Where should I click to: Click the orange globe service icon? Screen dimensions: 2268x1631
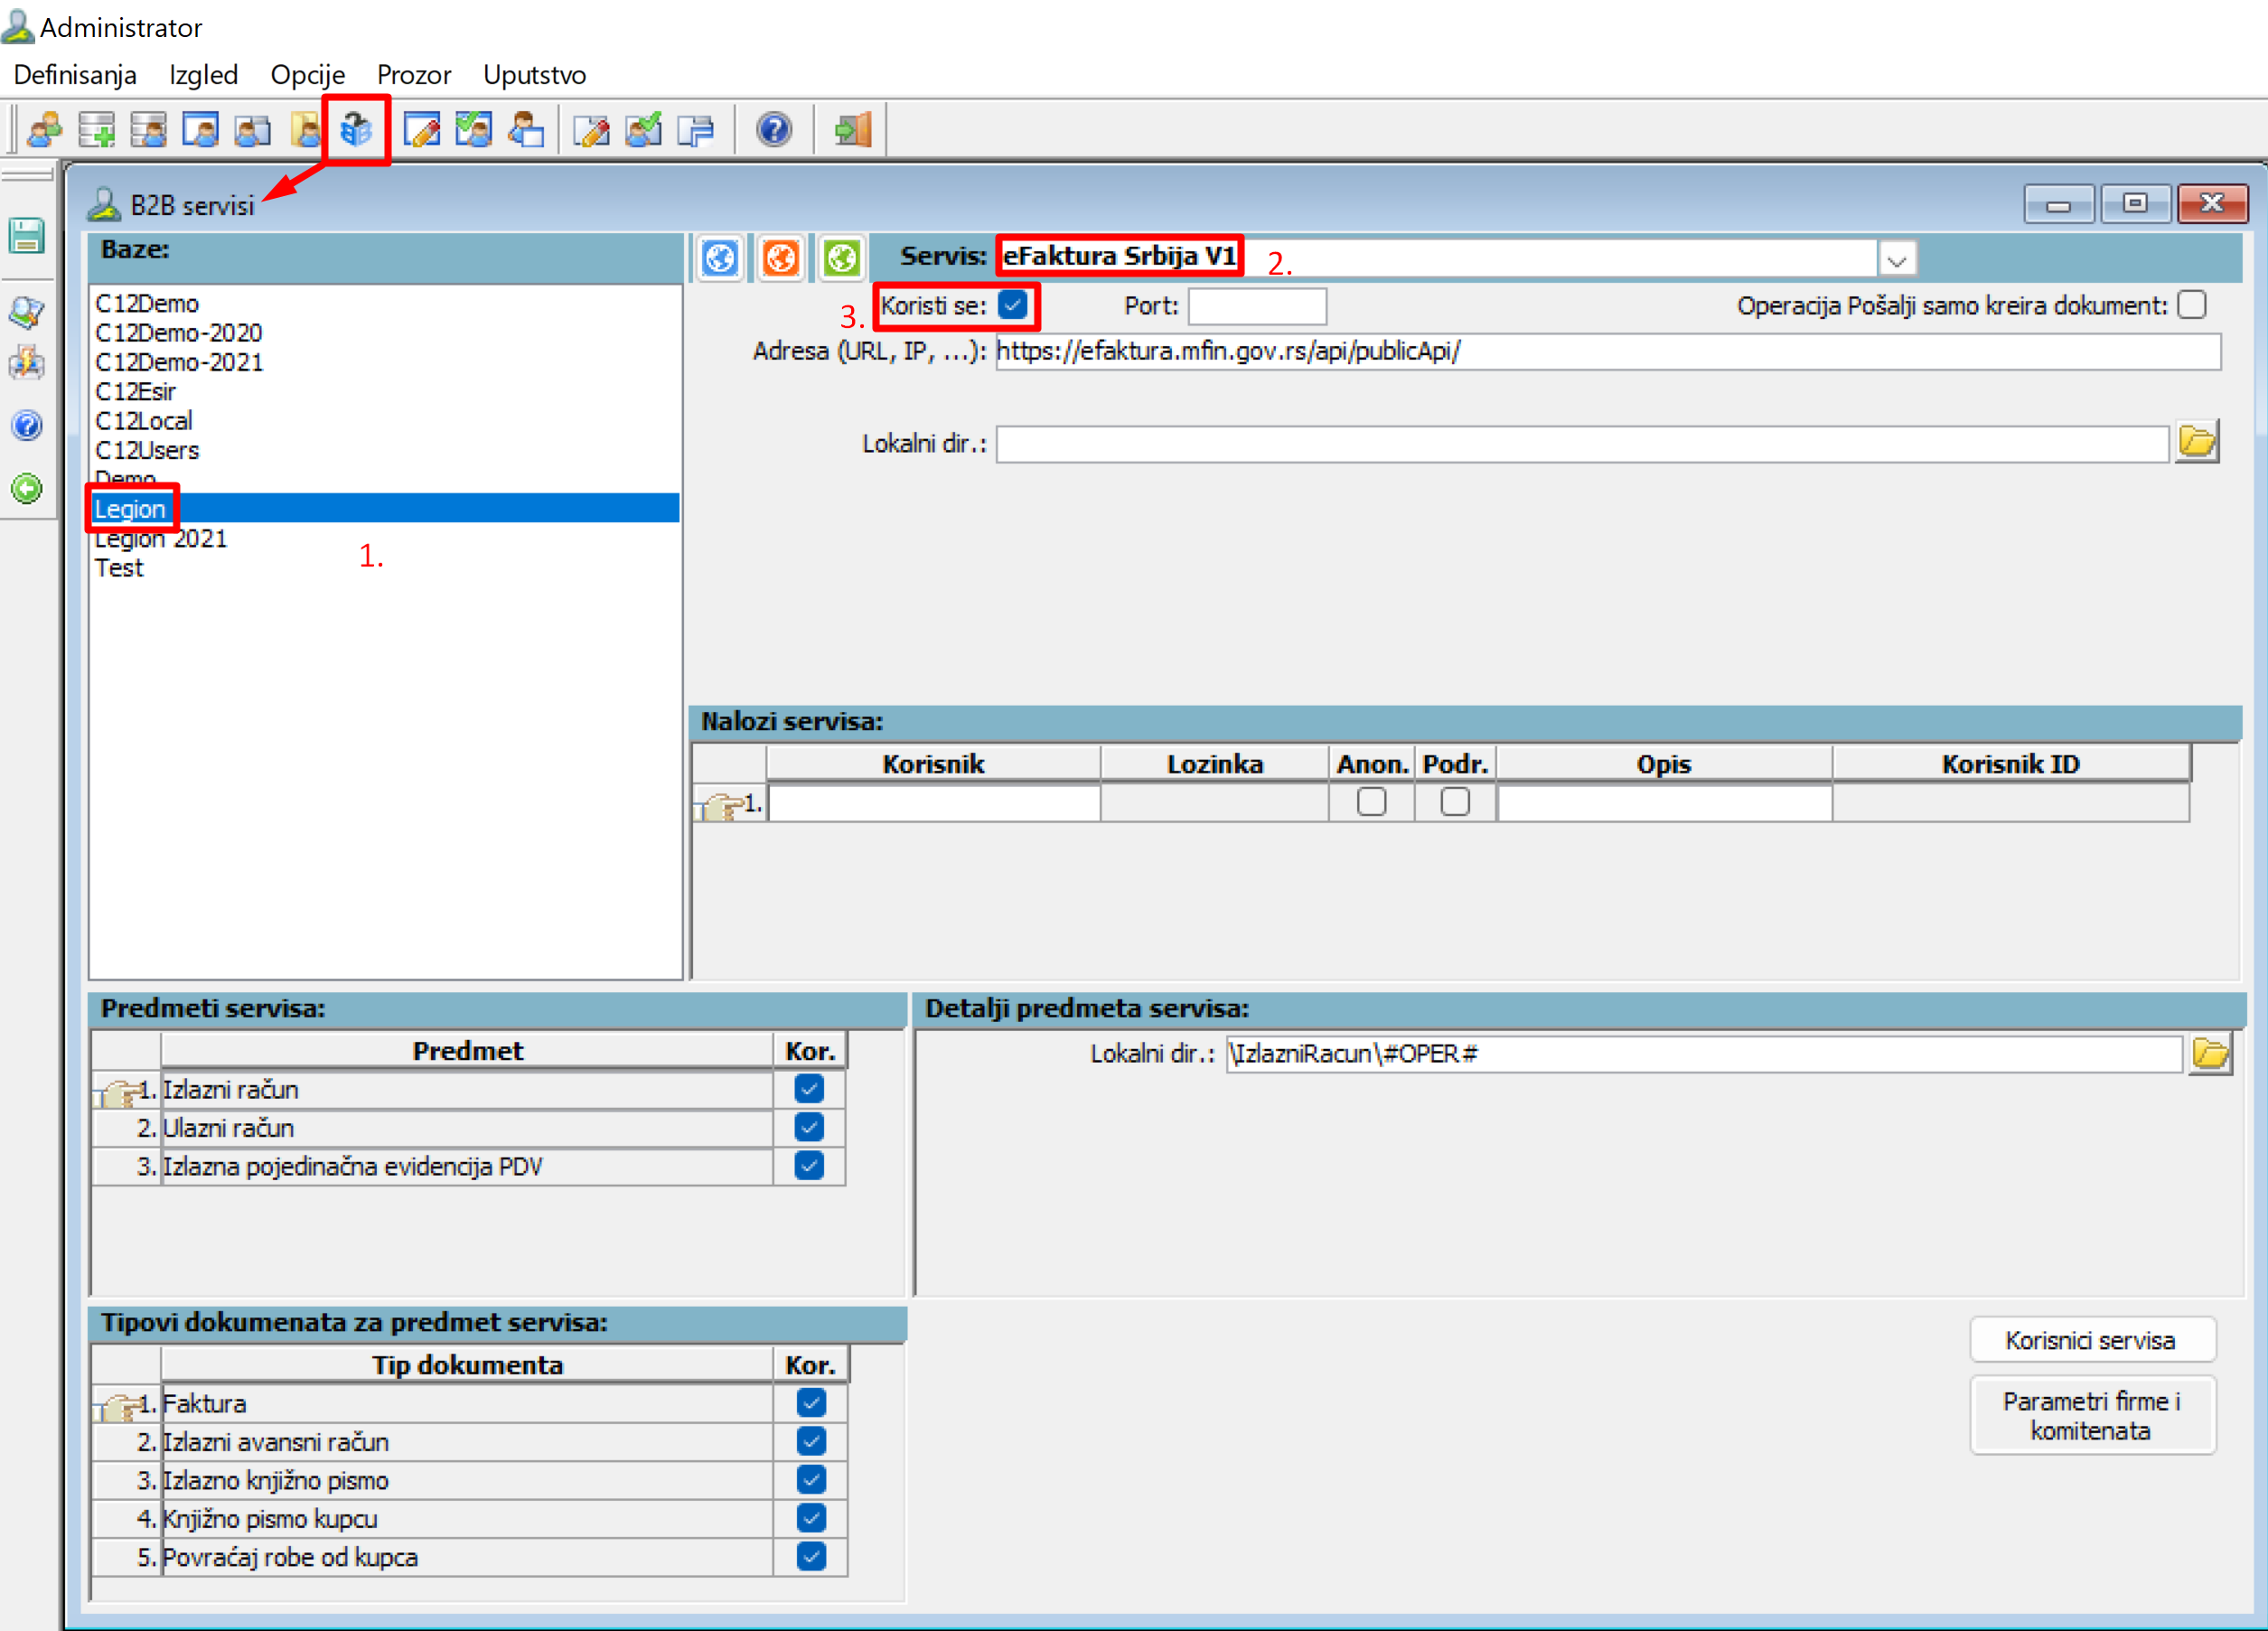click(780, 258)
